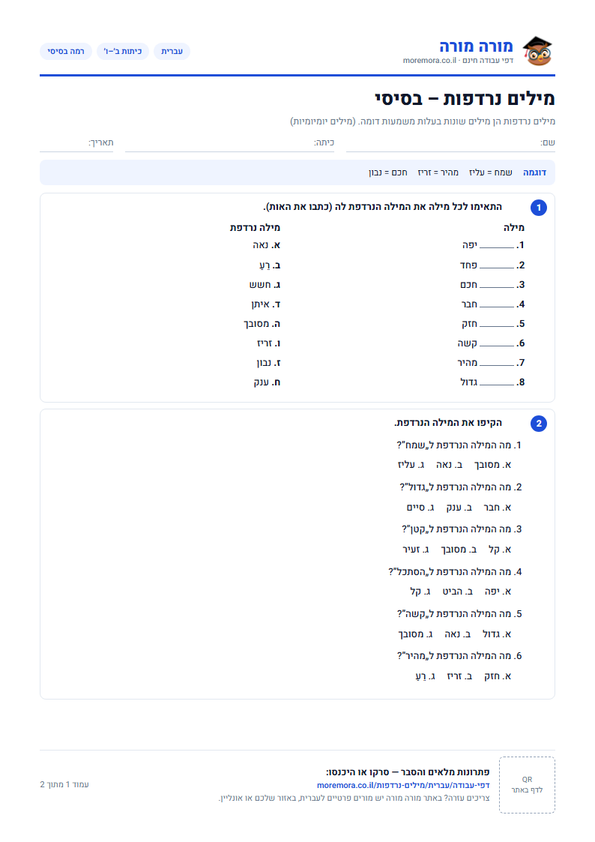Choose answer ג. עליז for question 1
This screenshot has height=842, width=595.
(411, 465)
